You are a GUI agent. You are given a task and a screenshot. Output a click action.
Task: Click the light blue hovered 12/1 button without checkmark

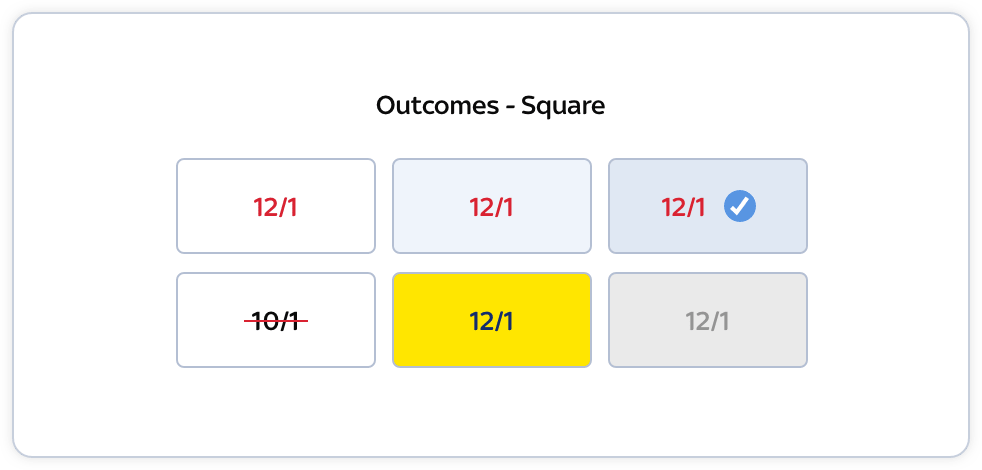click(491, 206)
